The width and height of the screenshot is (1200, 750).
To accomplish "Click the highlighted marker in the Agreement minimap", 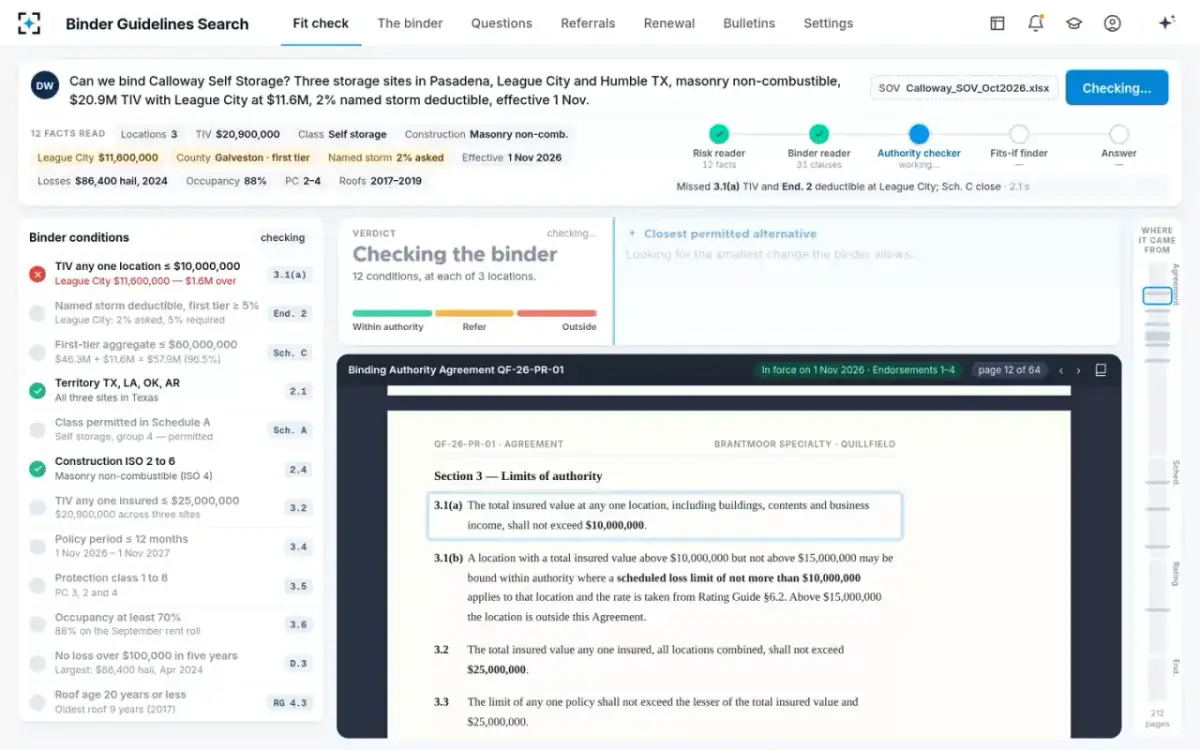I will pos(1157,296).
